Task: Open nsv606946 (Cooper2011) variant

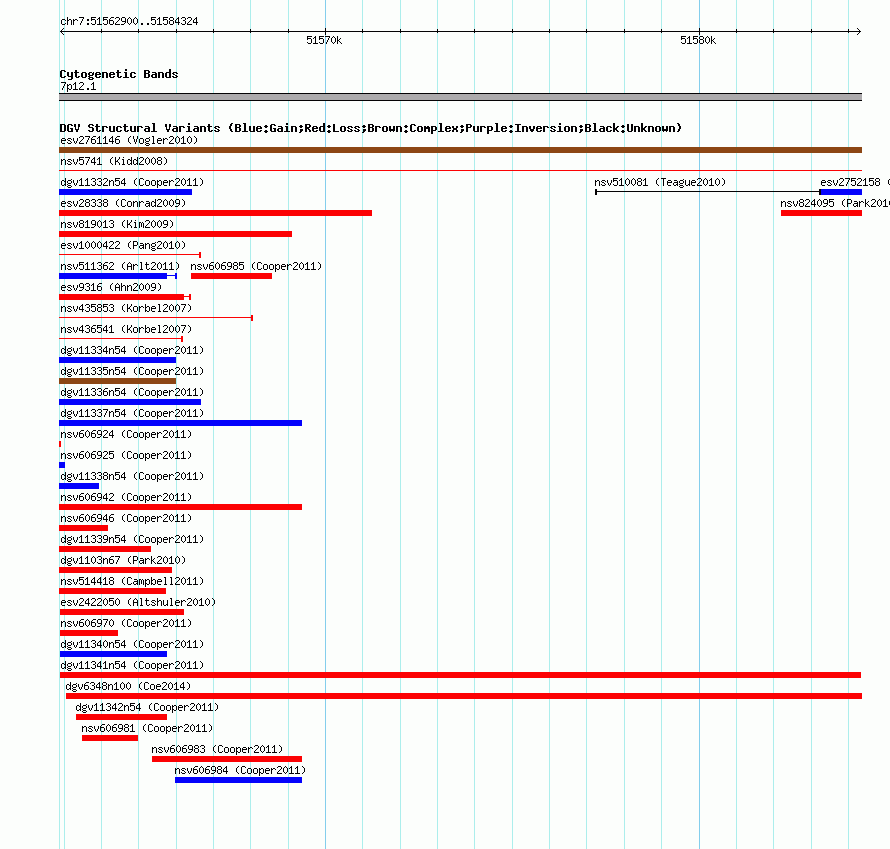Action: tap(126, 518)
